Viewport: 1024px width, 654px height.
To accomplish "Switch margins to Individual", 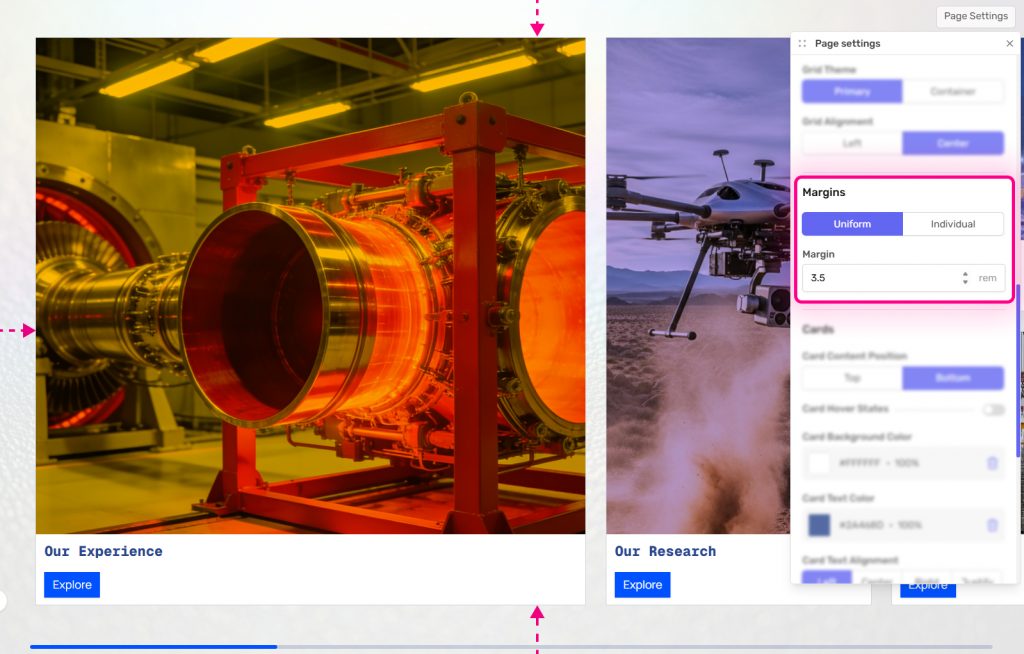I will coord(952,224).
